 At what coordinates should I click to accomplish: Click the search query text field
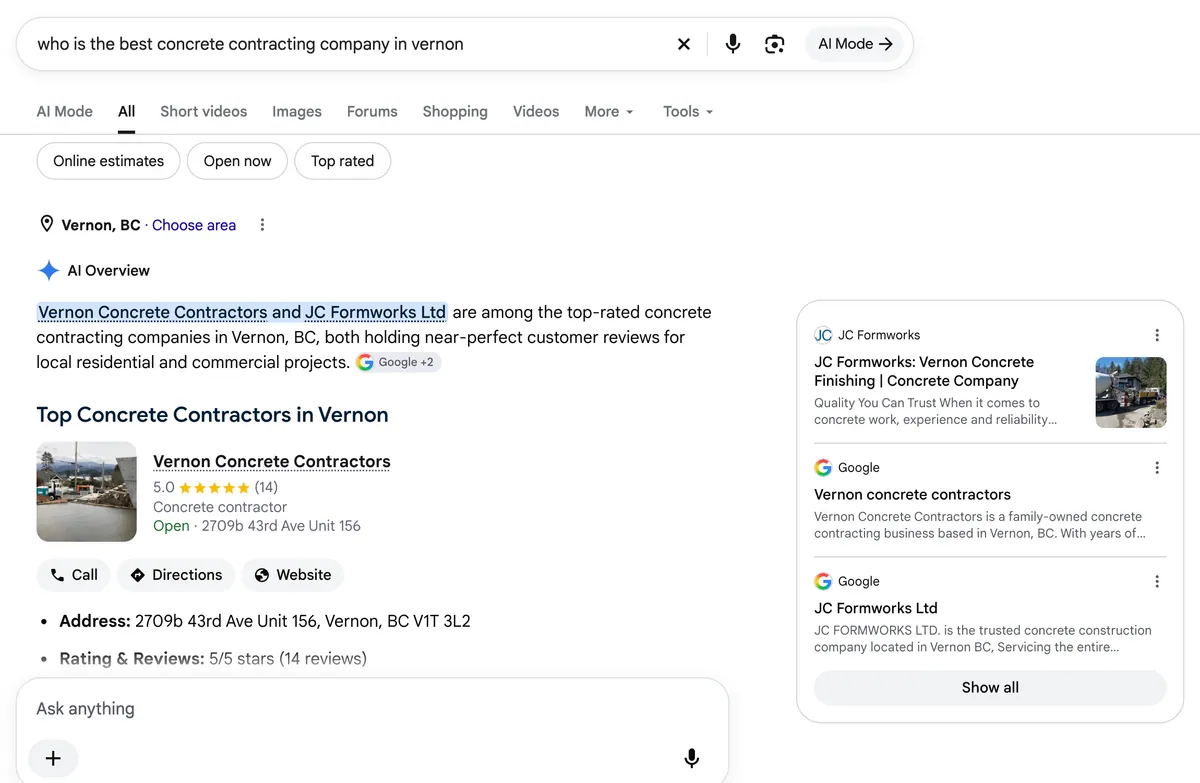click(x=350, y=44)
